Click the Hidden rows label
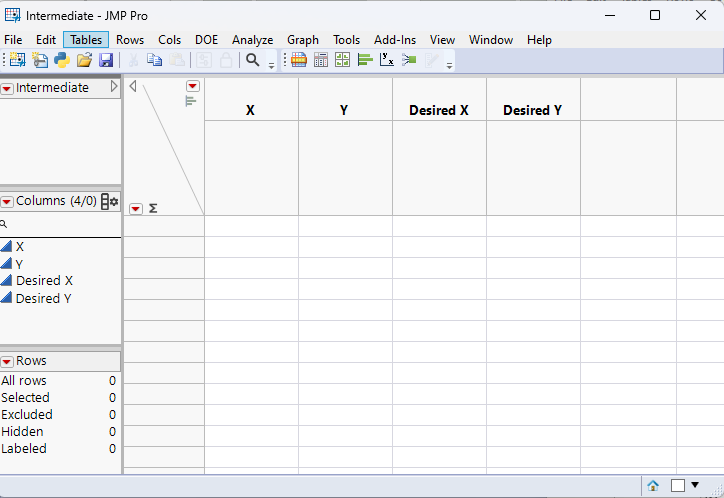 pos(22,432)
